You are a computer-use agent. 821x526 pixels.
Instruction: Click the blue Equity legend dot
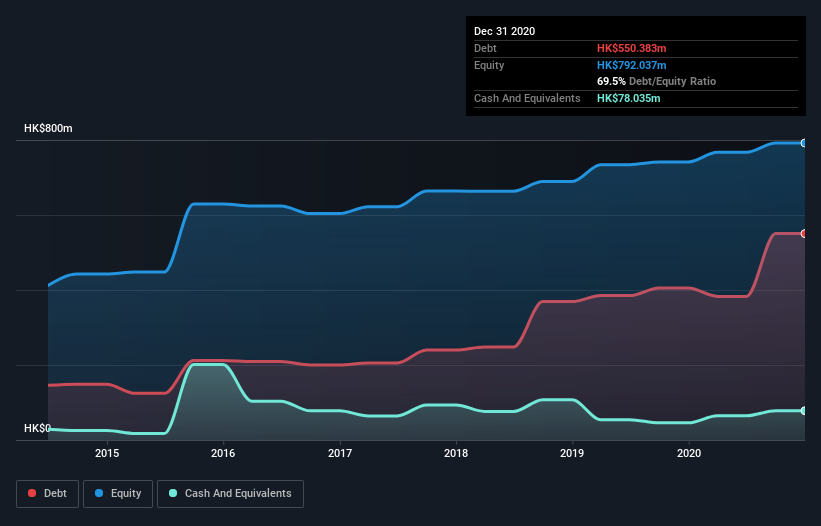[99, 493]
